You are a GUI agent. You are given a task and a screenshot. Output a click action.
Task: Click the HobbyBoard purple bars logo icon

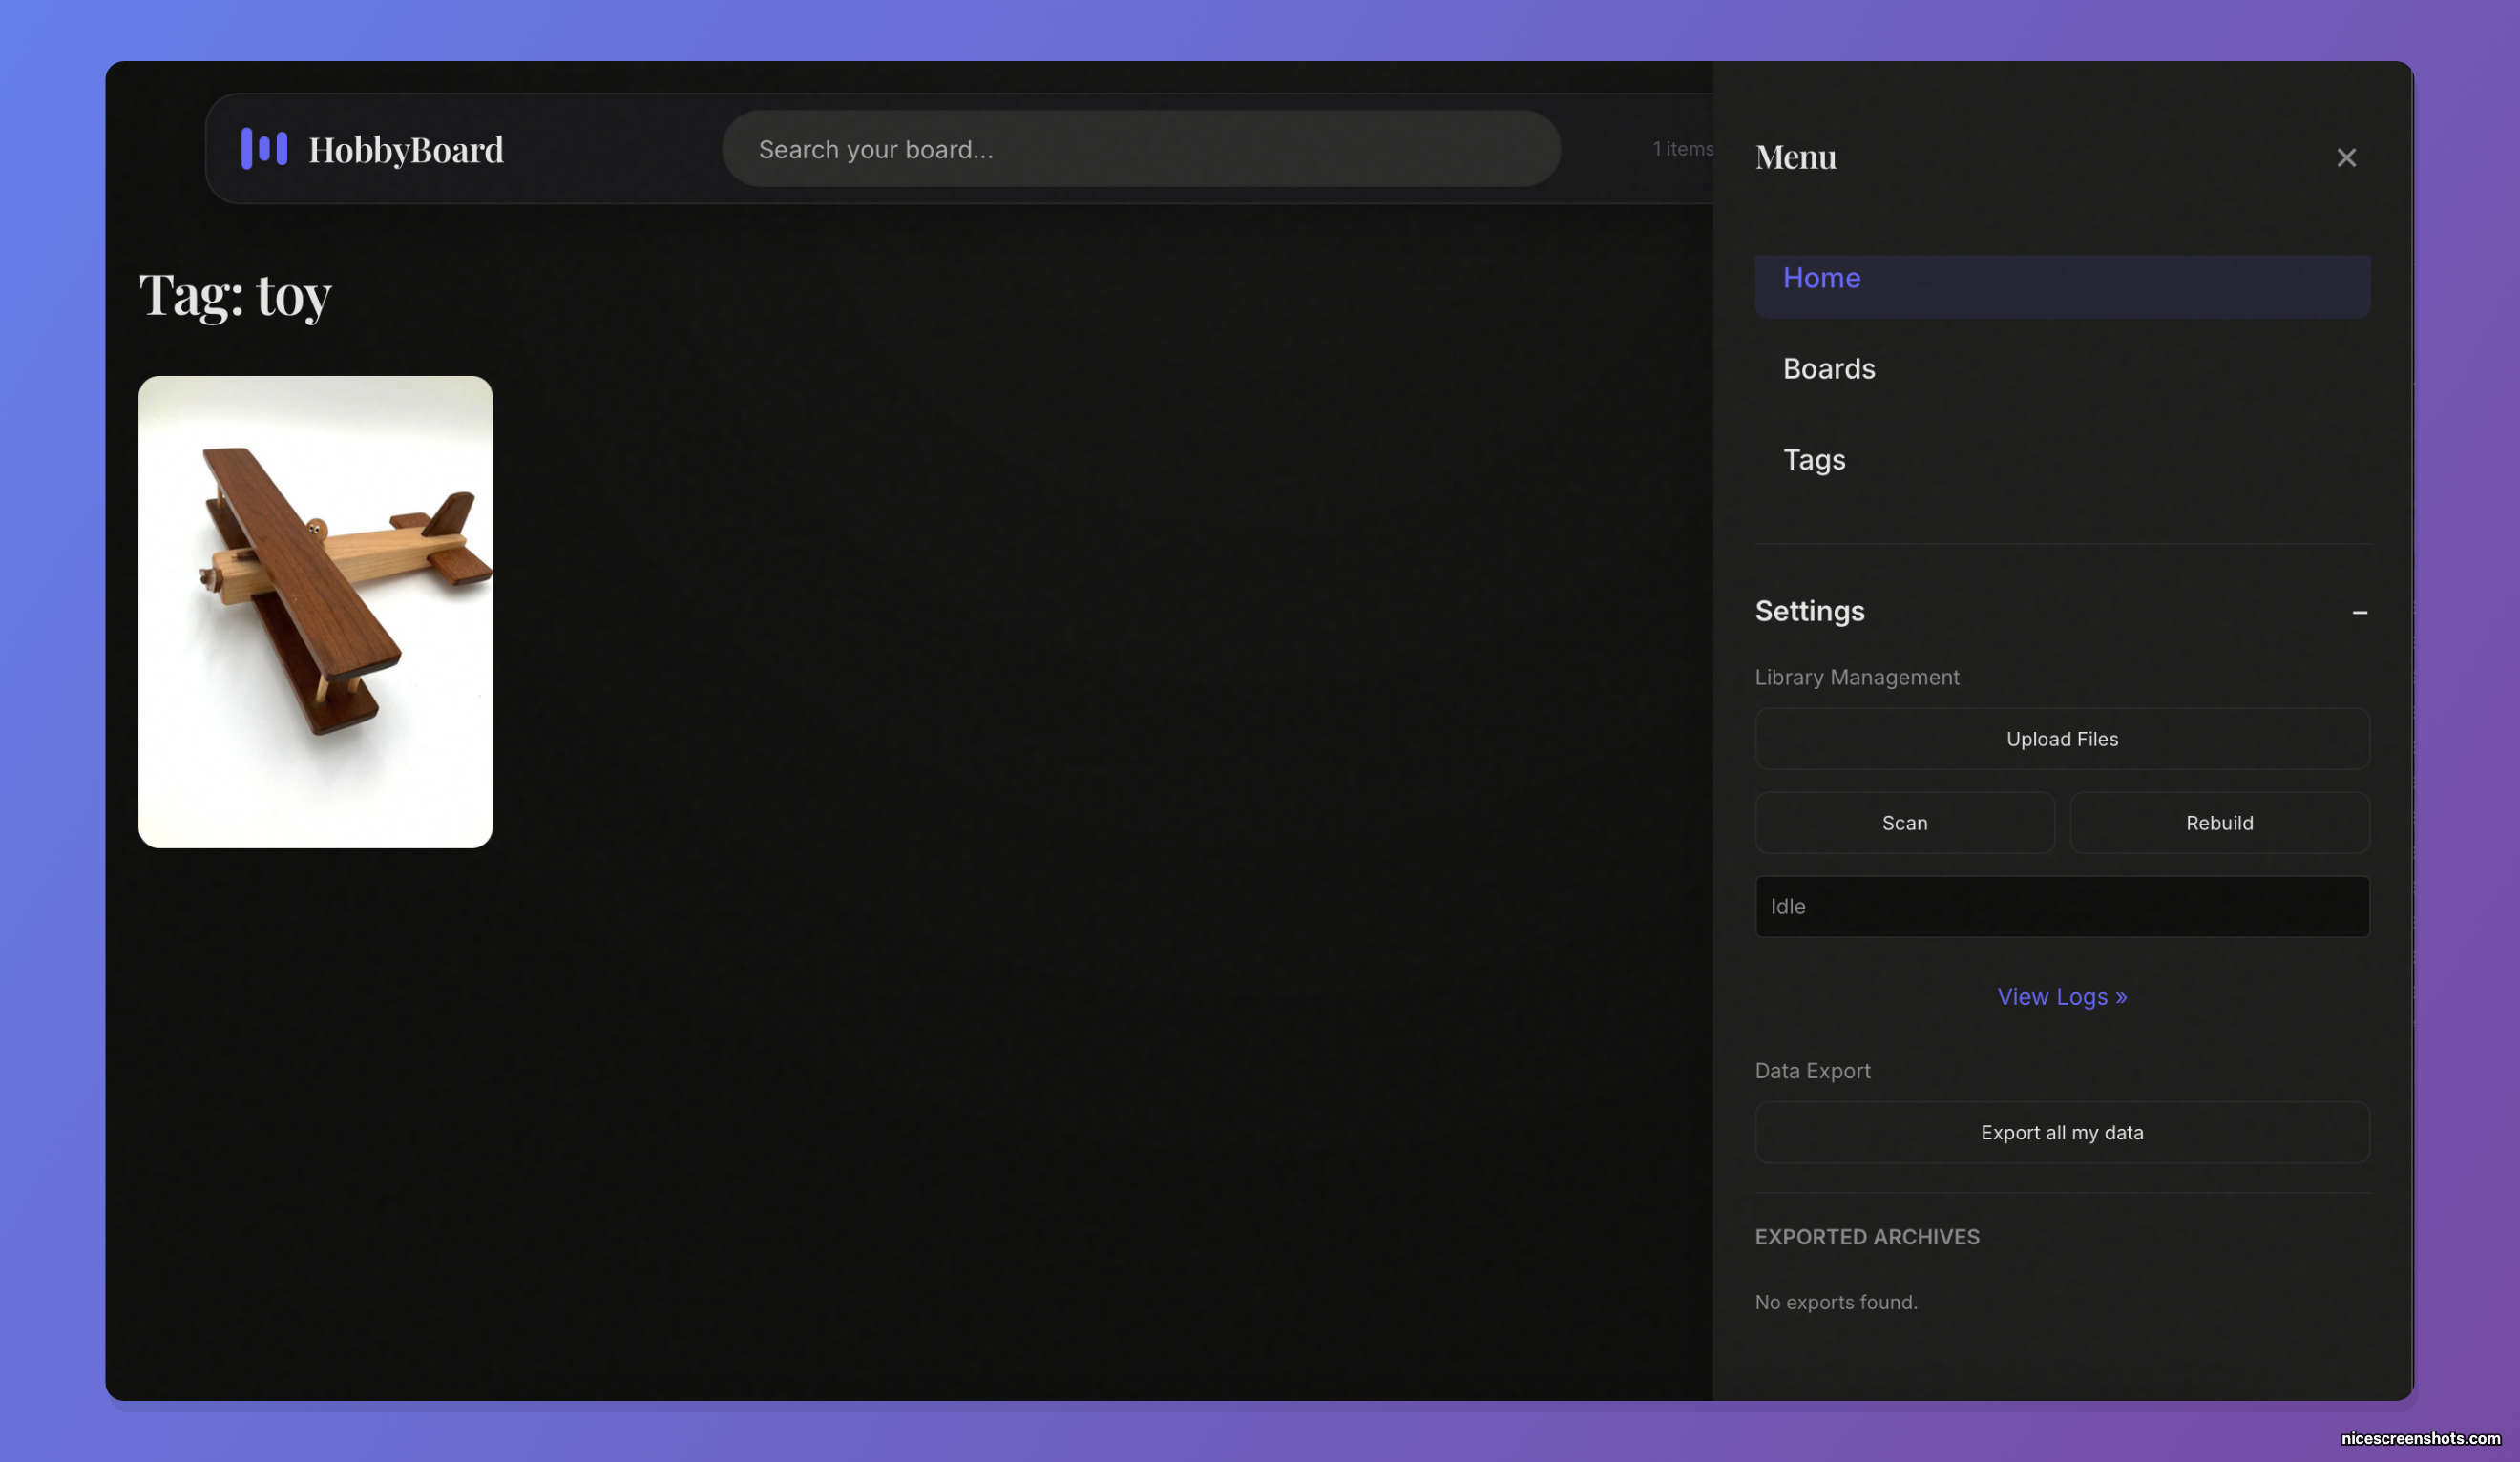(264, 148)
